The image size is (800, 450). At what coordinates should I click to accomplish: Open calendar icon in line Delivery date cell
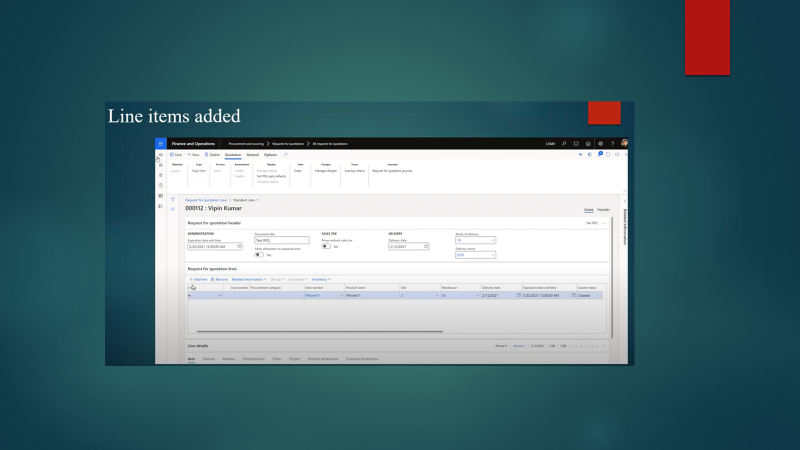[518, 295]
